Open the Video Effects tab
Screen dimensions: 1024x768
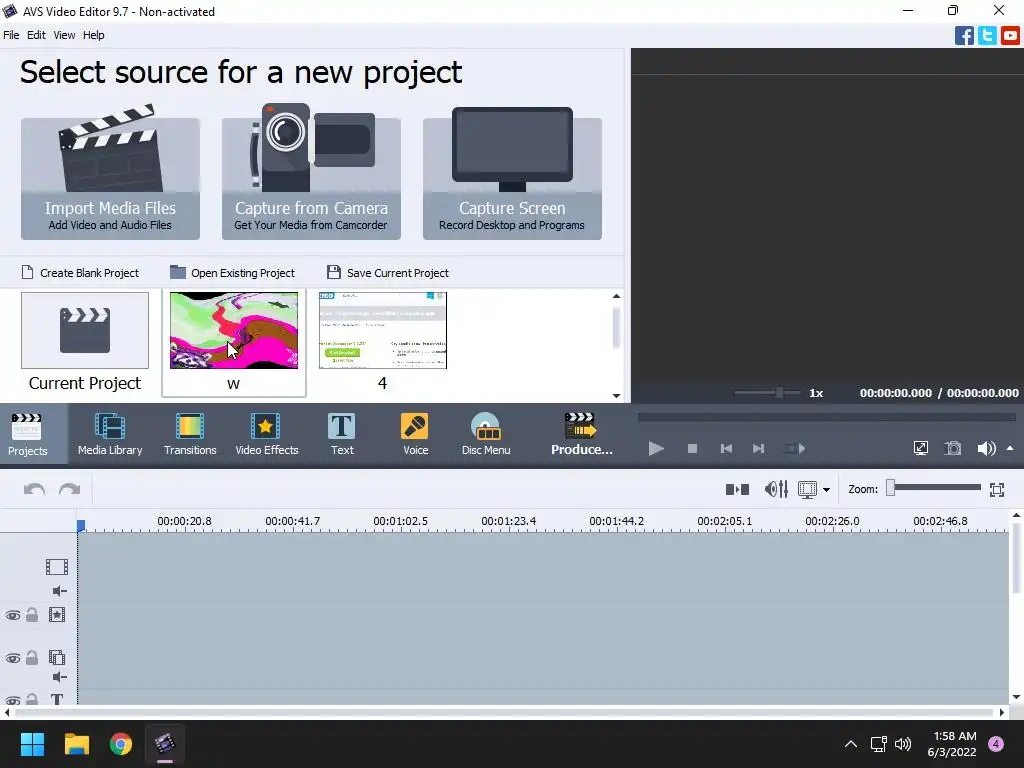[x=266, y=434]
